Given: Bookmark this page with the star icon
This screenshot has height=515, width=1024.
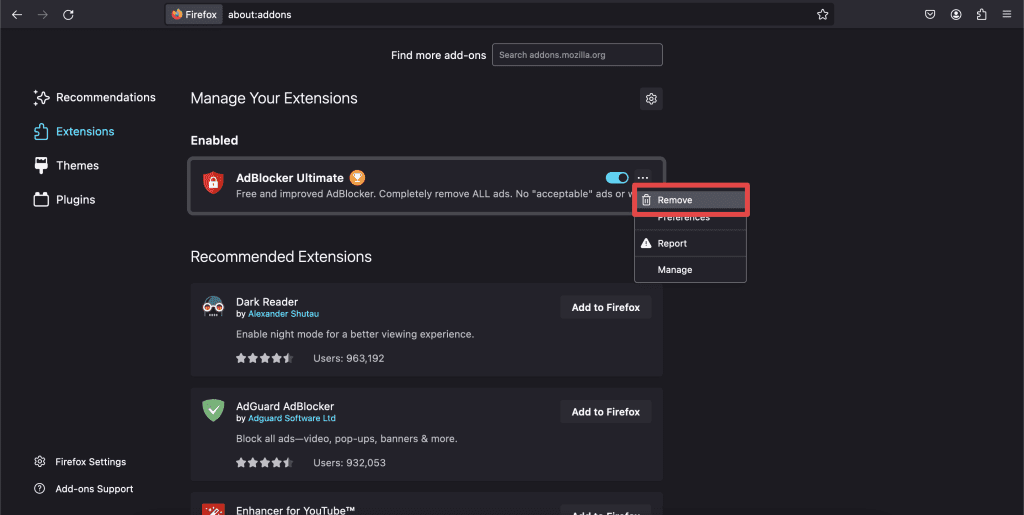Looking at the screenshot, I should point(822,15).
